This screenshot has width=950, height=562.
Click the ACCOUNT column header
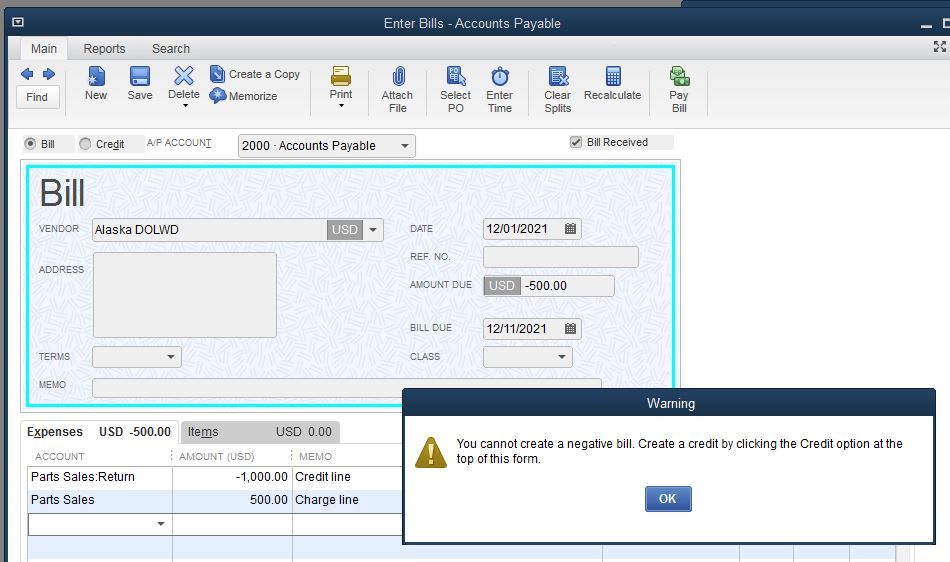click(x=59, y=457)
